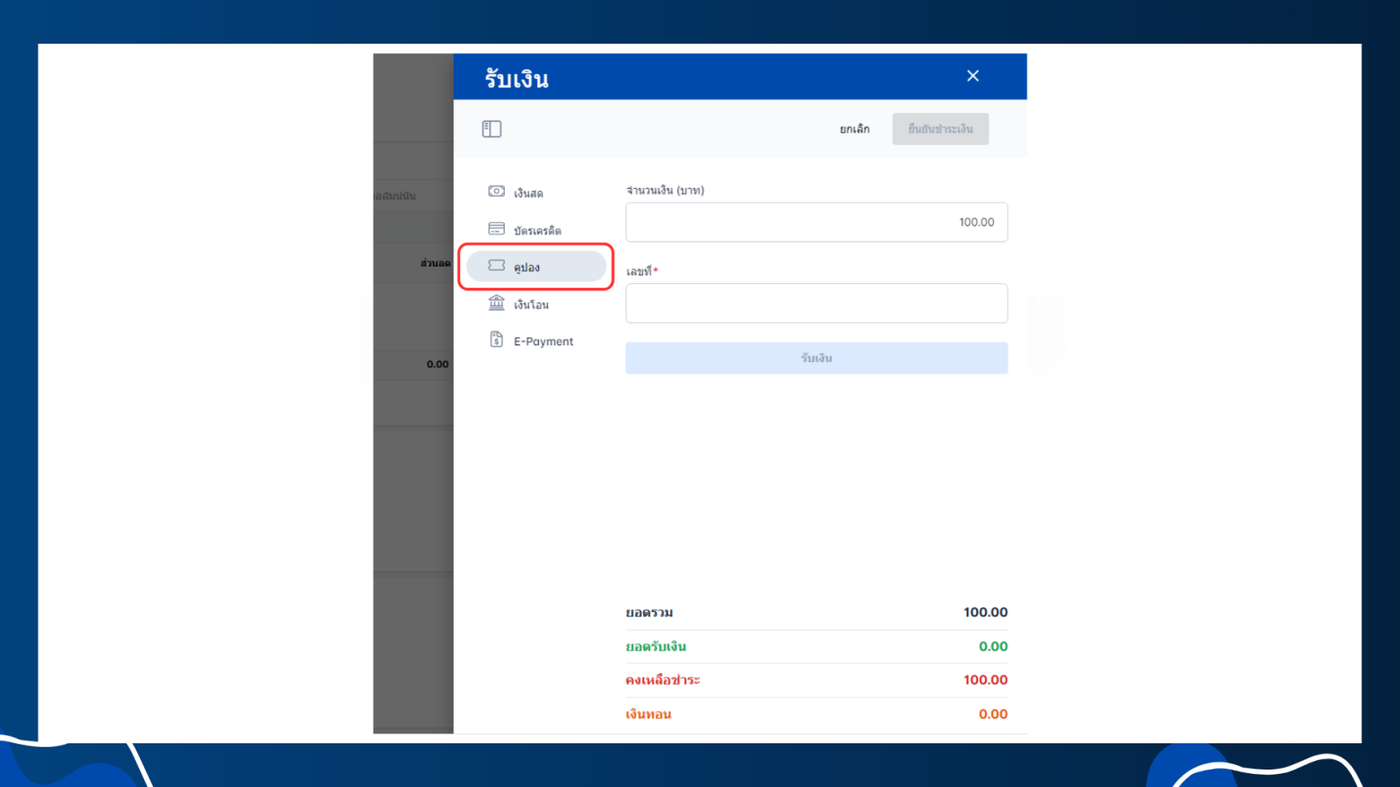Click the E-Payment document icon
Screen dimensions: 1400x787
pos(496,340)
